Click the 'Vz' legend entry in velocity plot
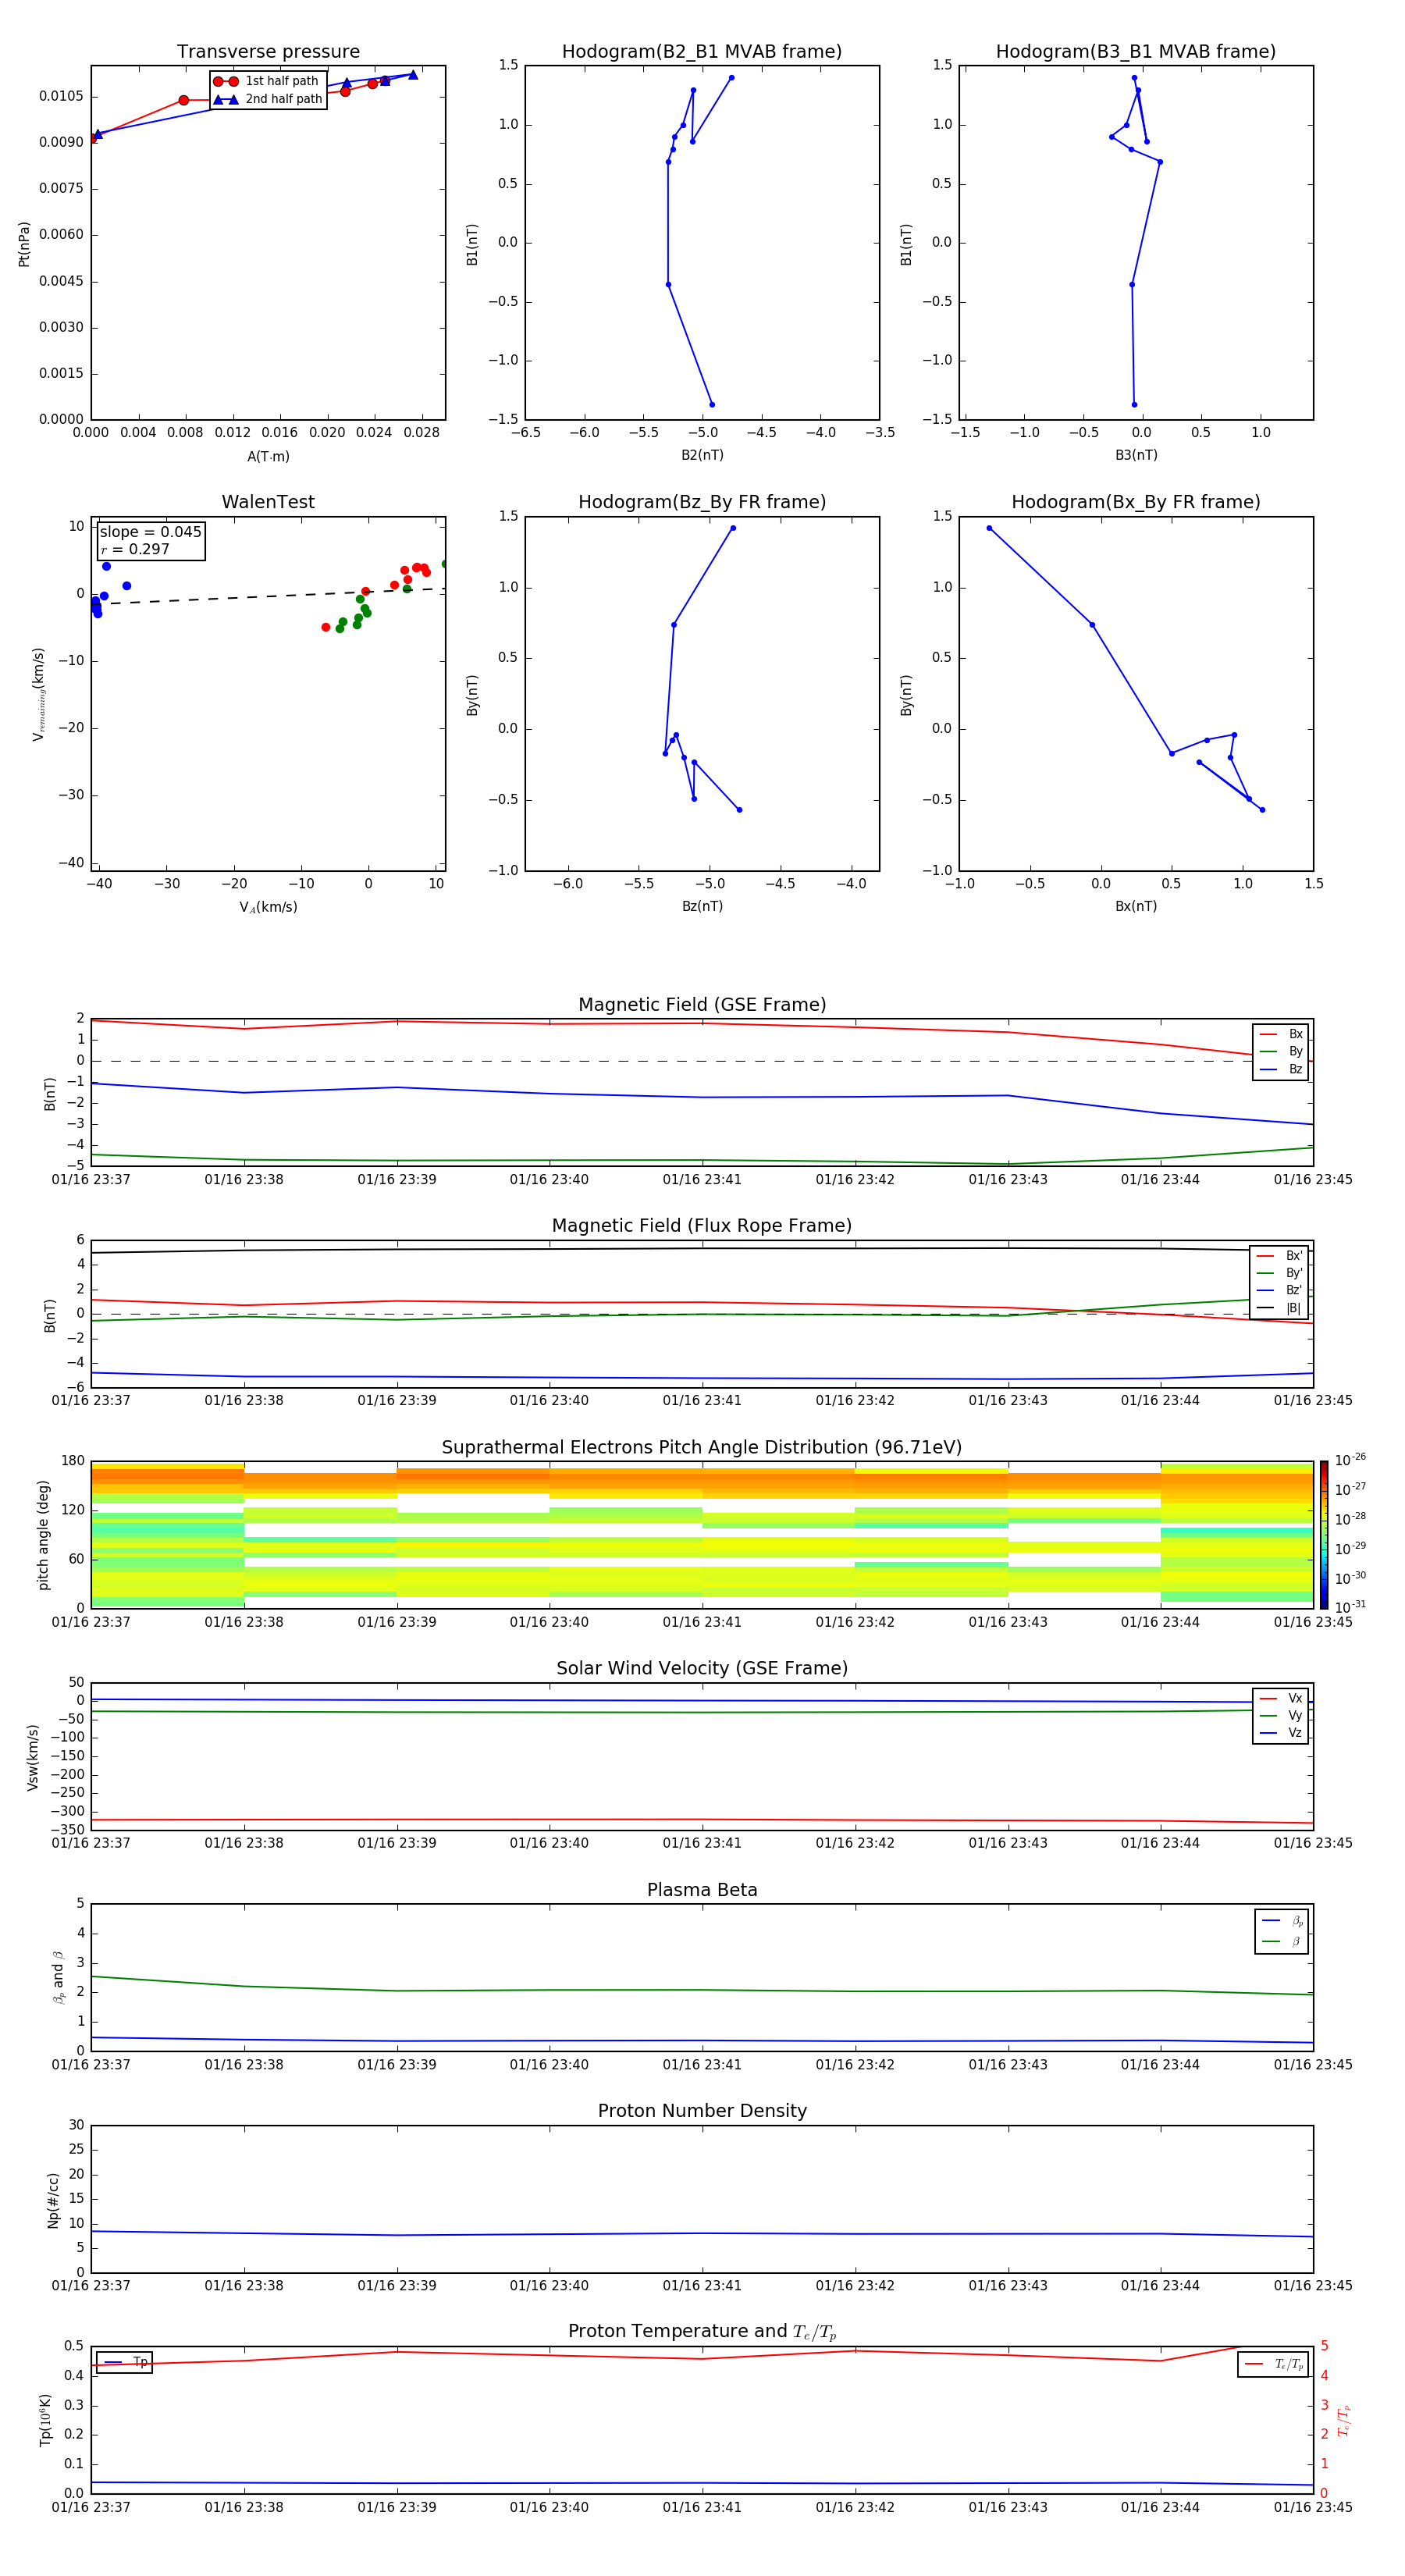 click(1281, 1732)
